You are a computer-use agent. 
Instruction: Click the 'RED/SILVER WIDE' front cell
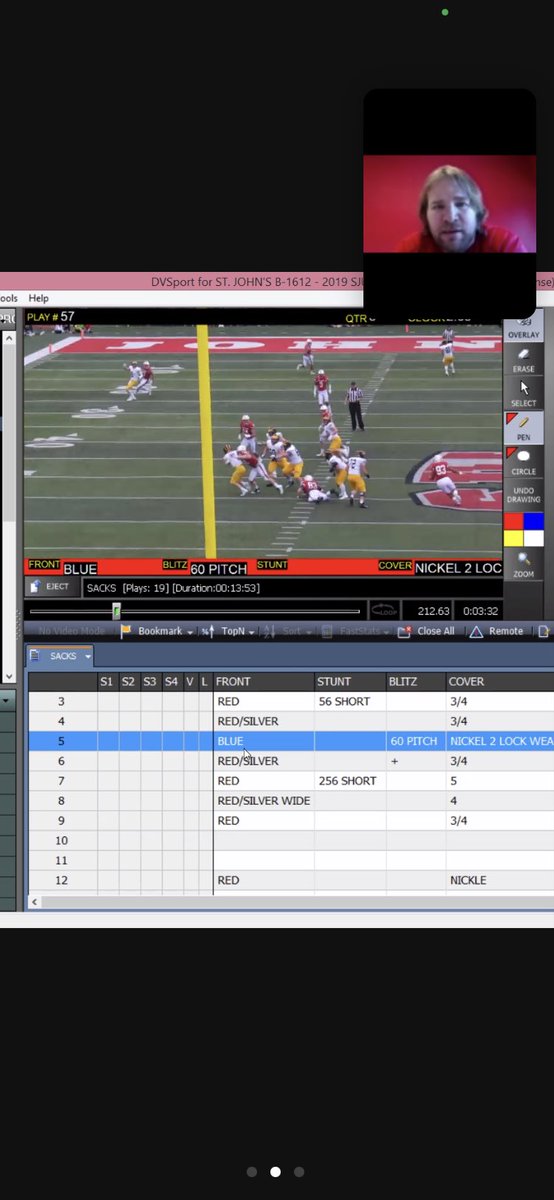click(x=263, y=801)
